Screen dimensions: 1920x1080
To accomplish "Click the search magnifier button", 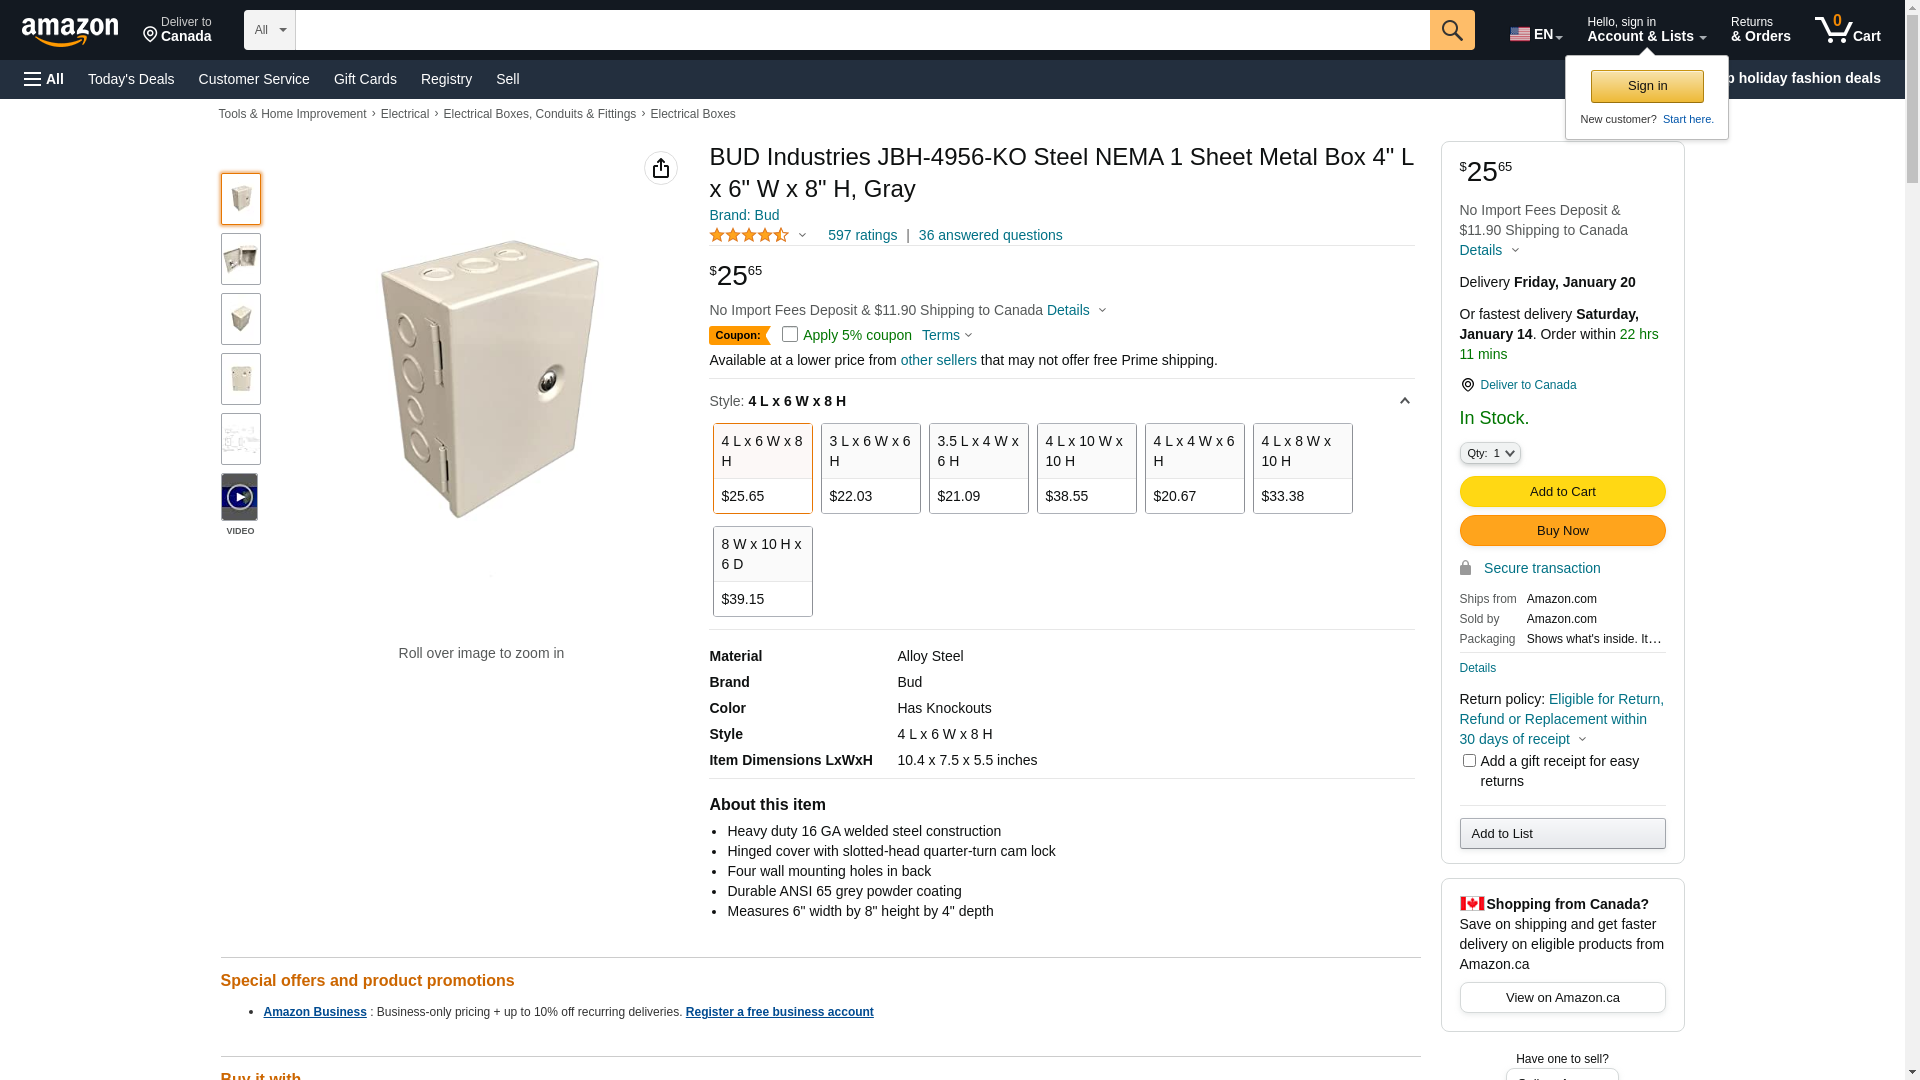I will coord(1451,30).
